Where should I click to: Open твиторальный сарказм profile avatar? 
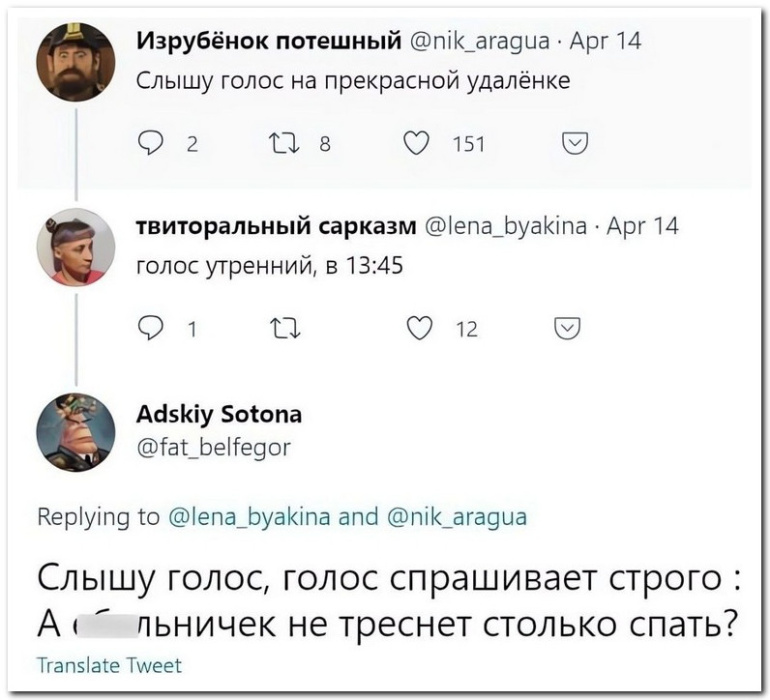(75, 246)
